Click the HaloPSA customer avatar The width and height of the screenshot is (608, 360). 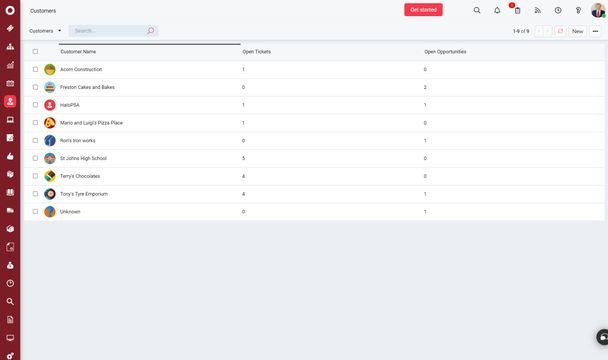(x=50, y=105)
